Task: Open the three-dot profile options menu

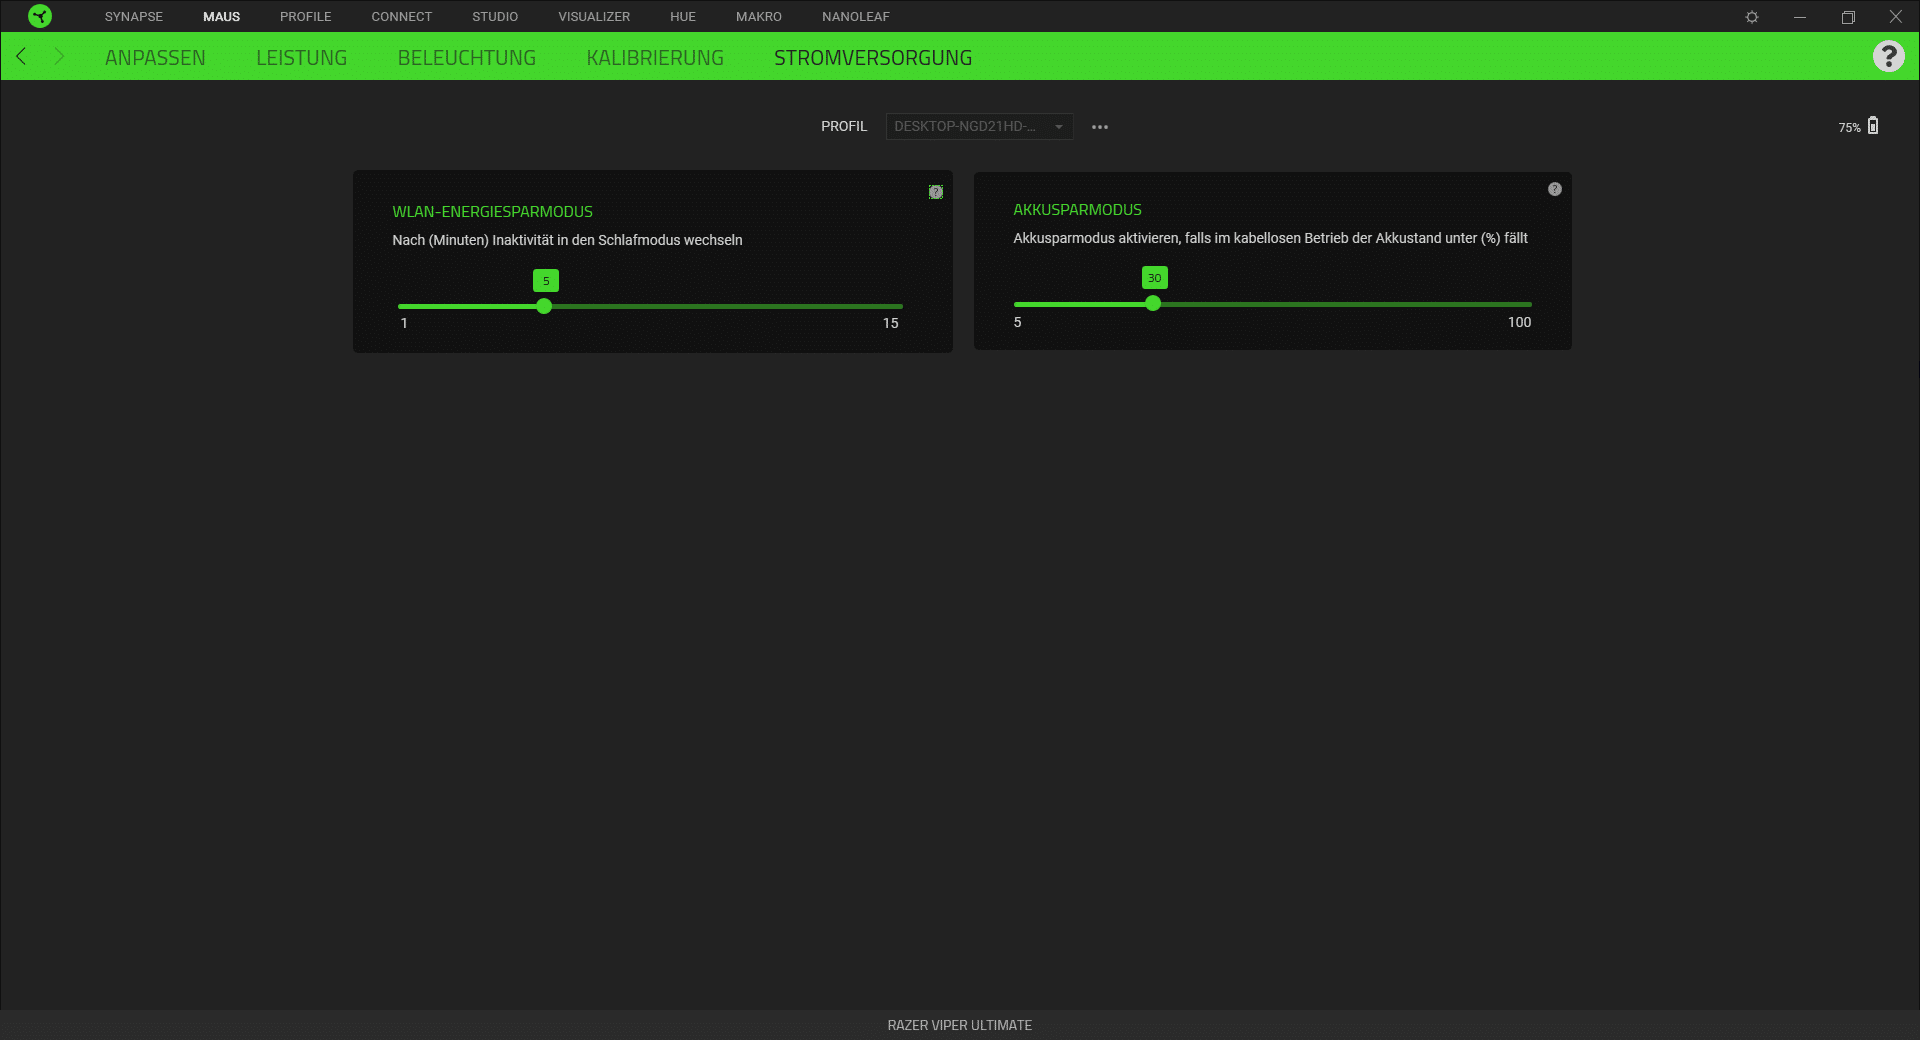Action: click(1100, 127)
